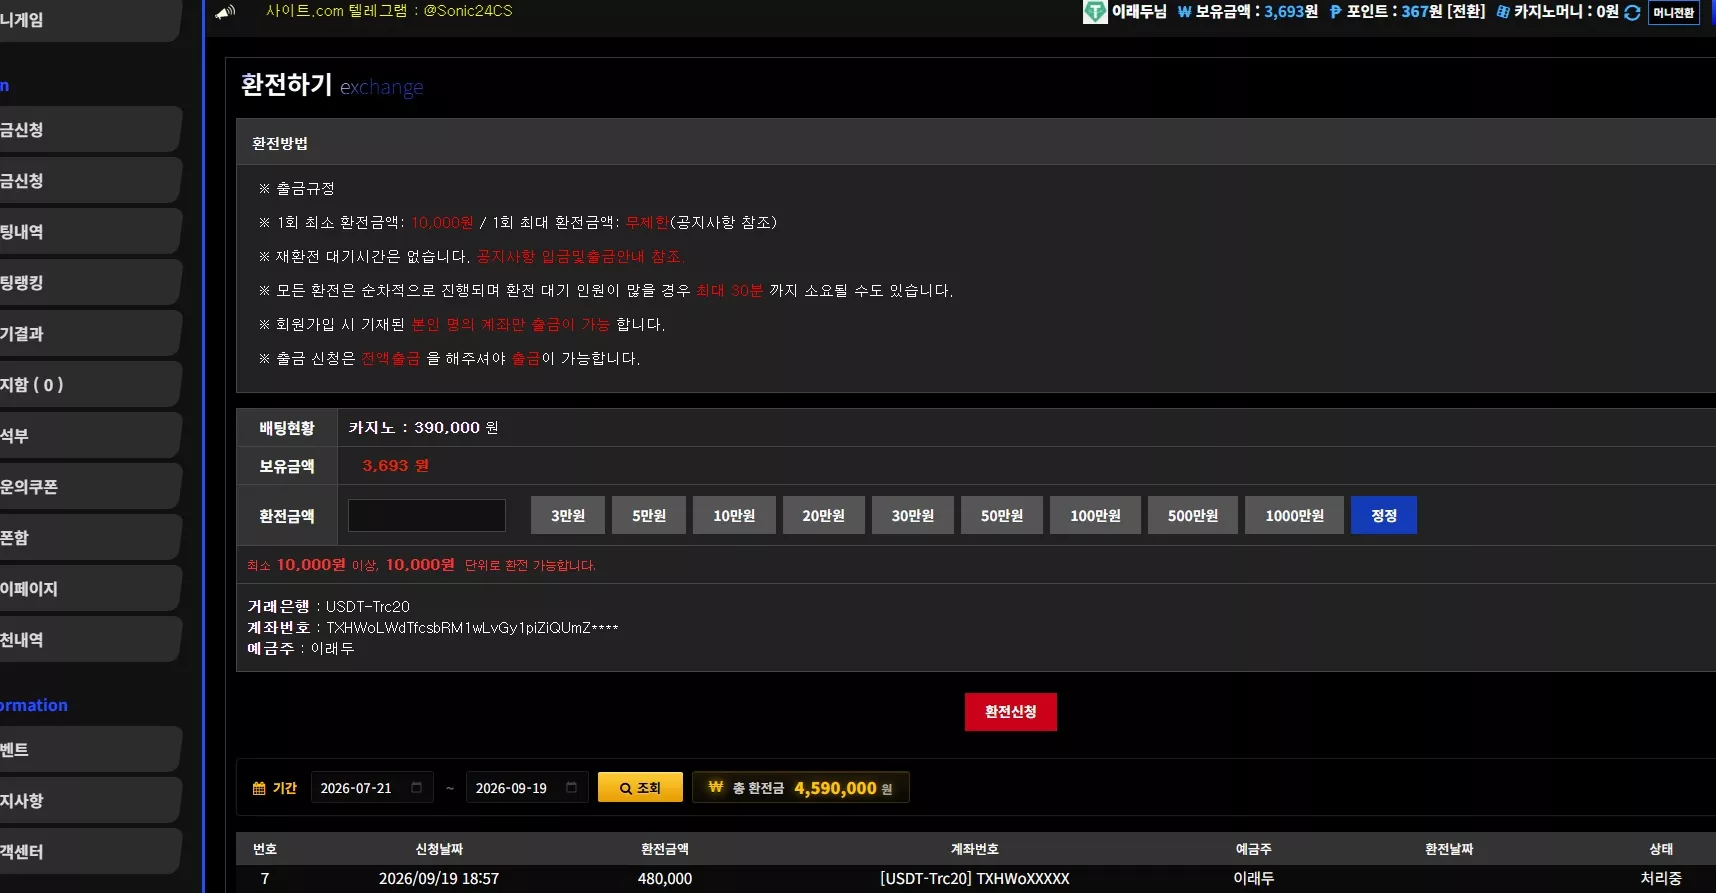Click the casino money card icon
The width and height of the screenshot is (1716, 893).
pyautogui.click(x=1502, y=12)
